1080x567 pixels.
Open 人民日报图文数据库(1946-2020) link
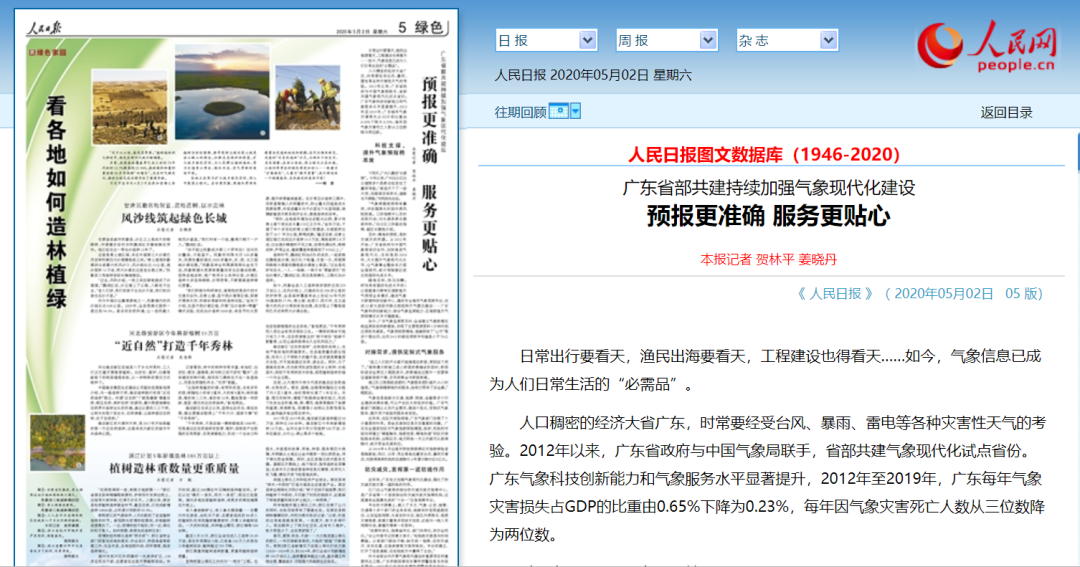coord(764,154)
